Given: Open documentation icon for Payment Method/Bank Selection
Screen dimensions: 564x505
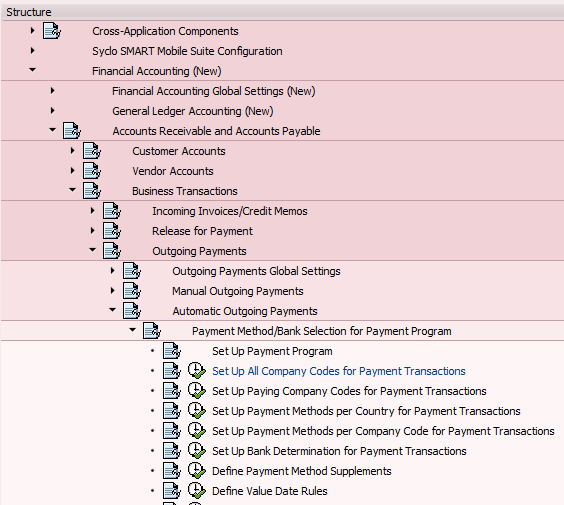Looking at the screenshot, I should [x=152, y=331].
